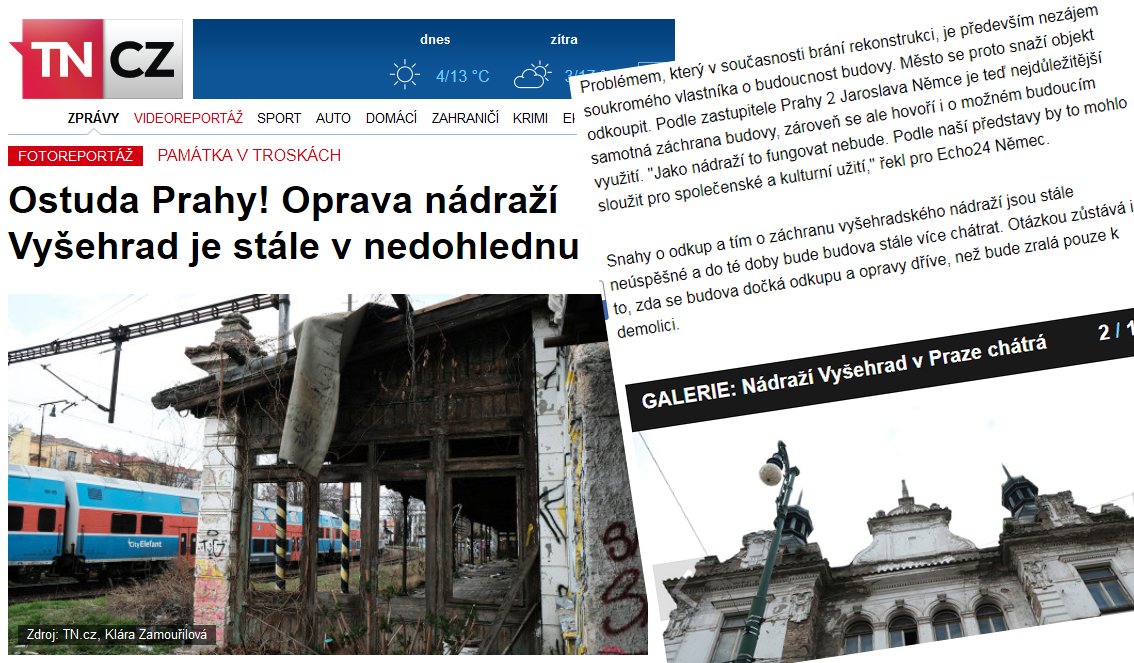This screenshot has height=663, width=1134.
Task: Open the ZAHRANIČÍ news section
Action: [465, 118]
